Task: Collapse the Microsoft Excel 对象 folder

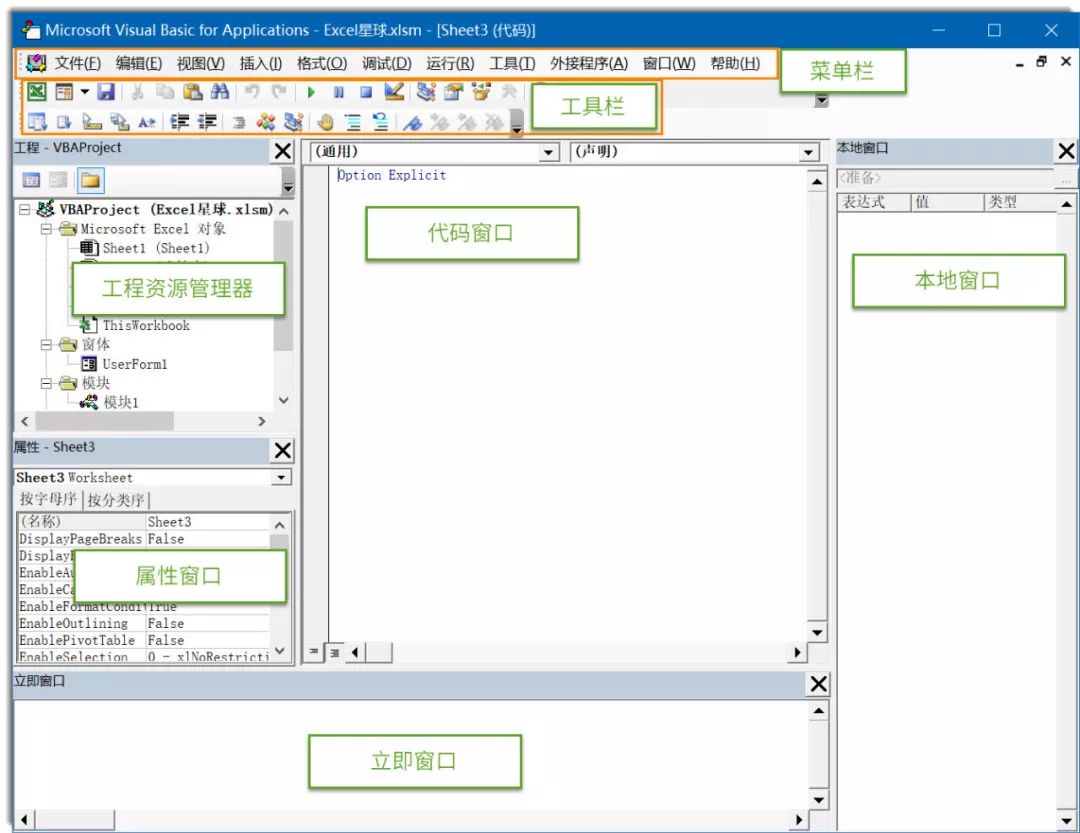Action: tap(46, 229)
